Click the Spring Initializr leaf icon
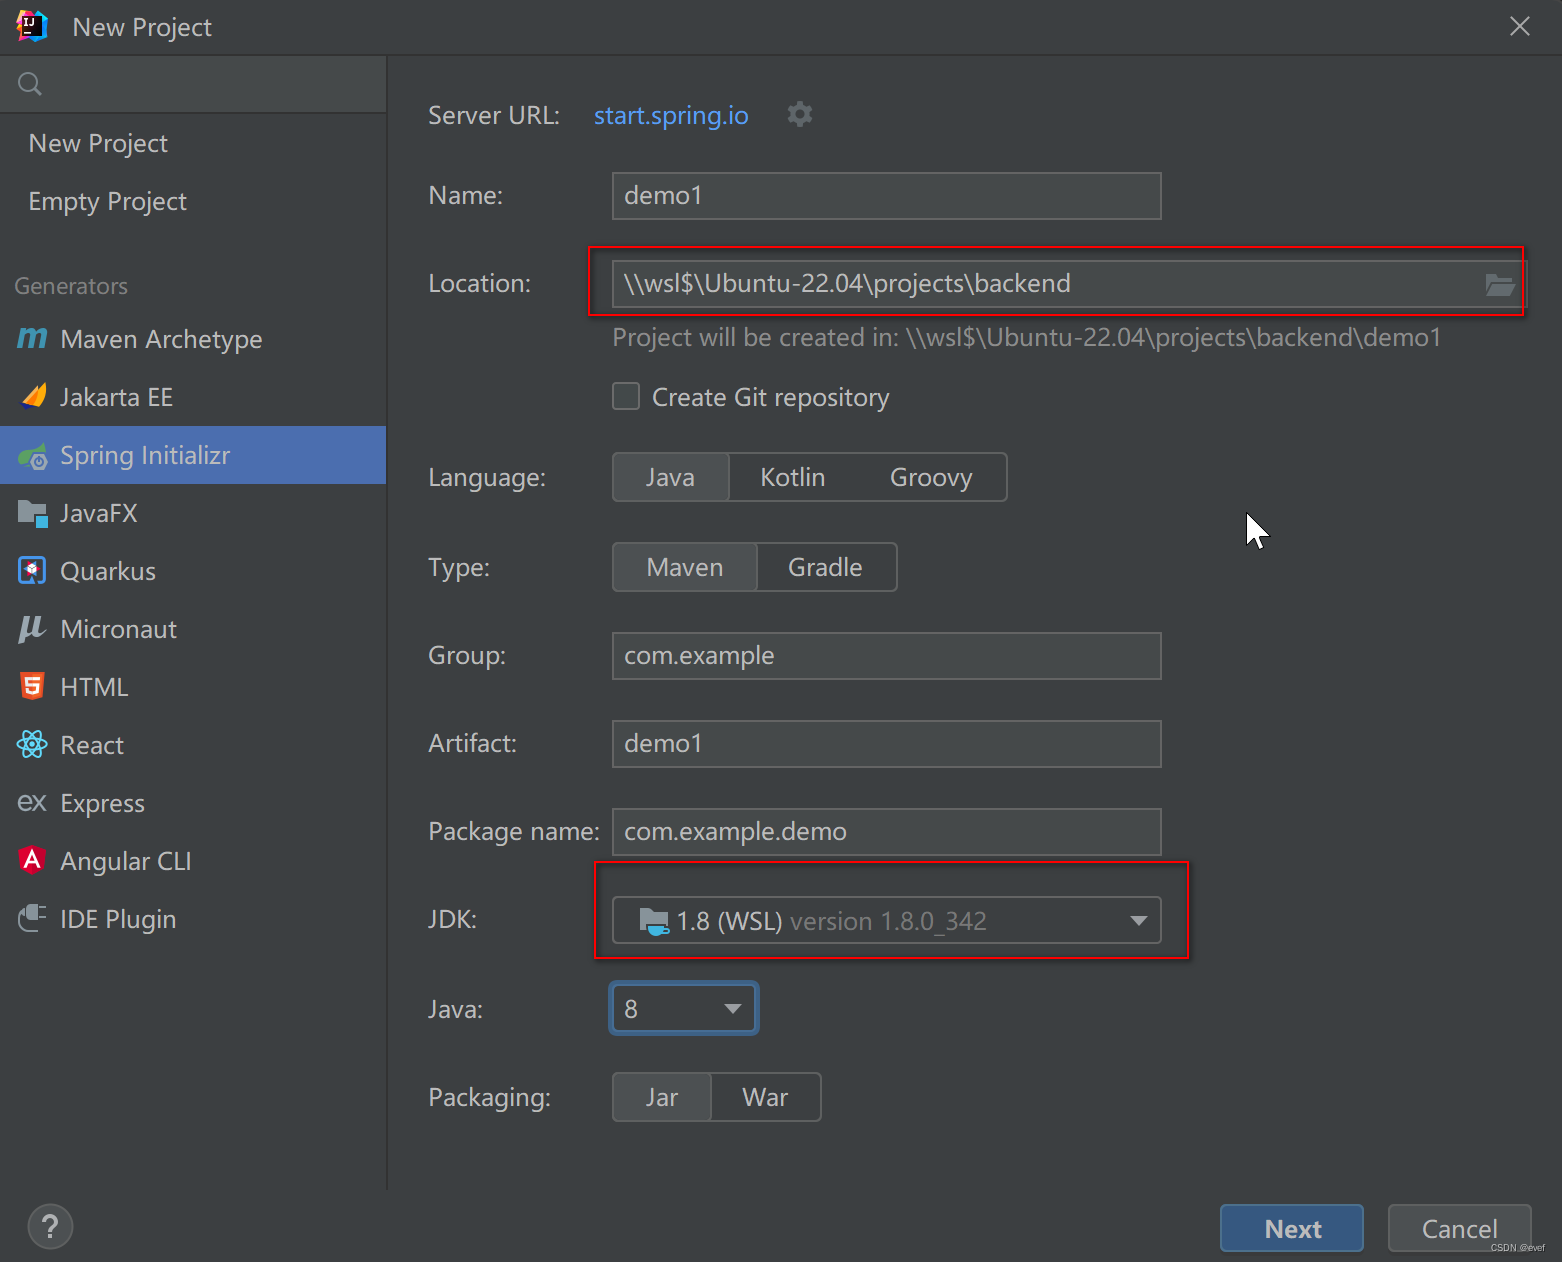The height and width of the screenshot is (1262, 1562). [x=33, y=456]
